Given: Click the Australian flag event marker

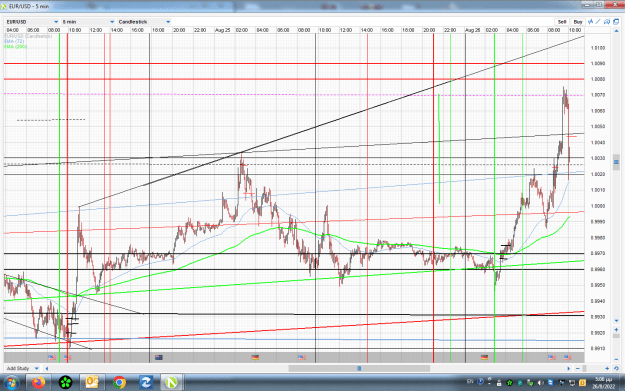Looking at the screenshot, I should tap(159, 357).
